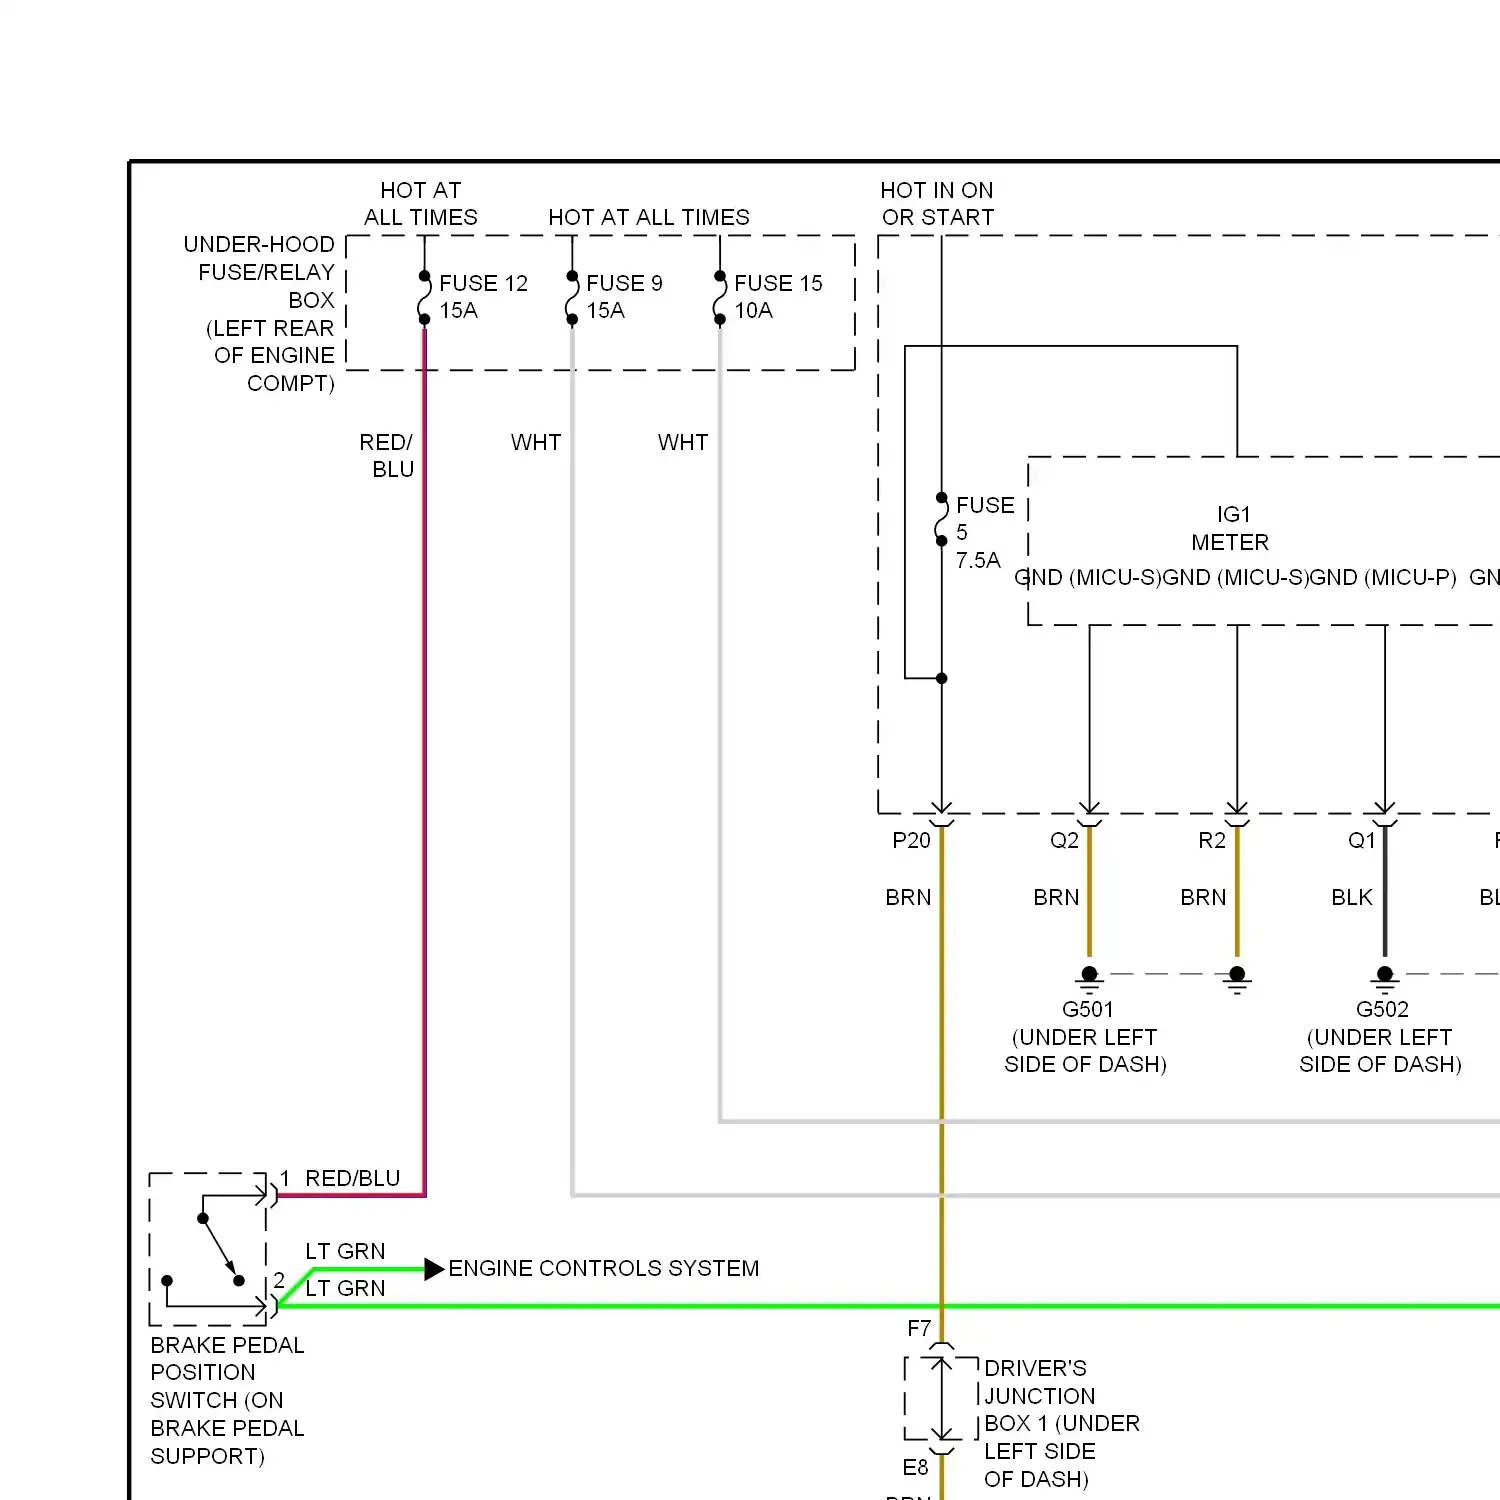
Task: Click the FUSE 9 15A label
Action: (624, 297)
